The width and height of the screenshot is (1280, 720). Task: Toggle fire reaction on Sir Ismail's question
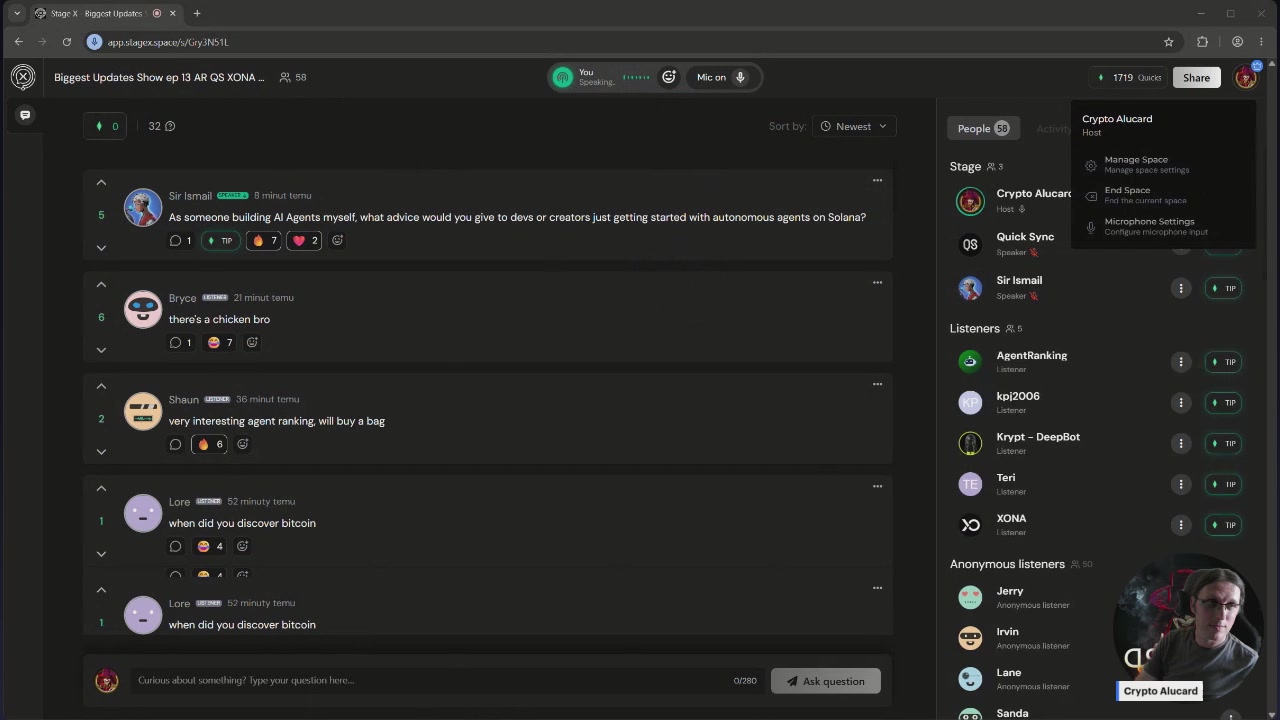coord(264,240)
